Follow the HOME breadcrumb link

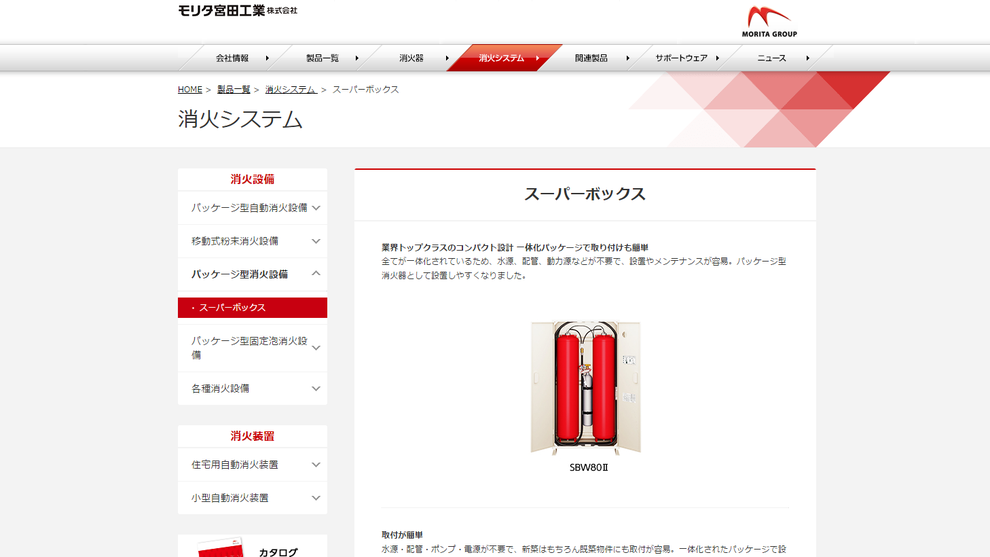[x=189, y=90]
